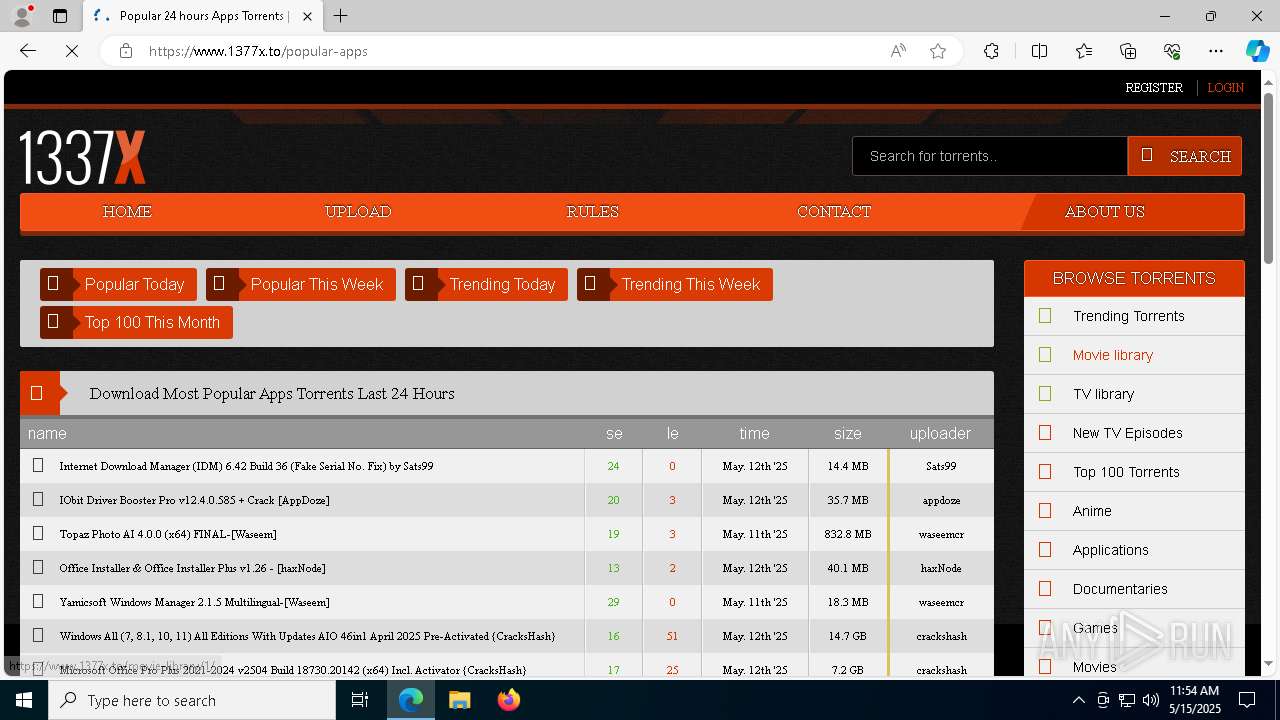Launch the Copilot sidebar icon
The image size is (1280, 720).
tap(1257, 51)
